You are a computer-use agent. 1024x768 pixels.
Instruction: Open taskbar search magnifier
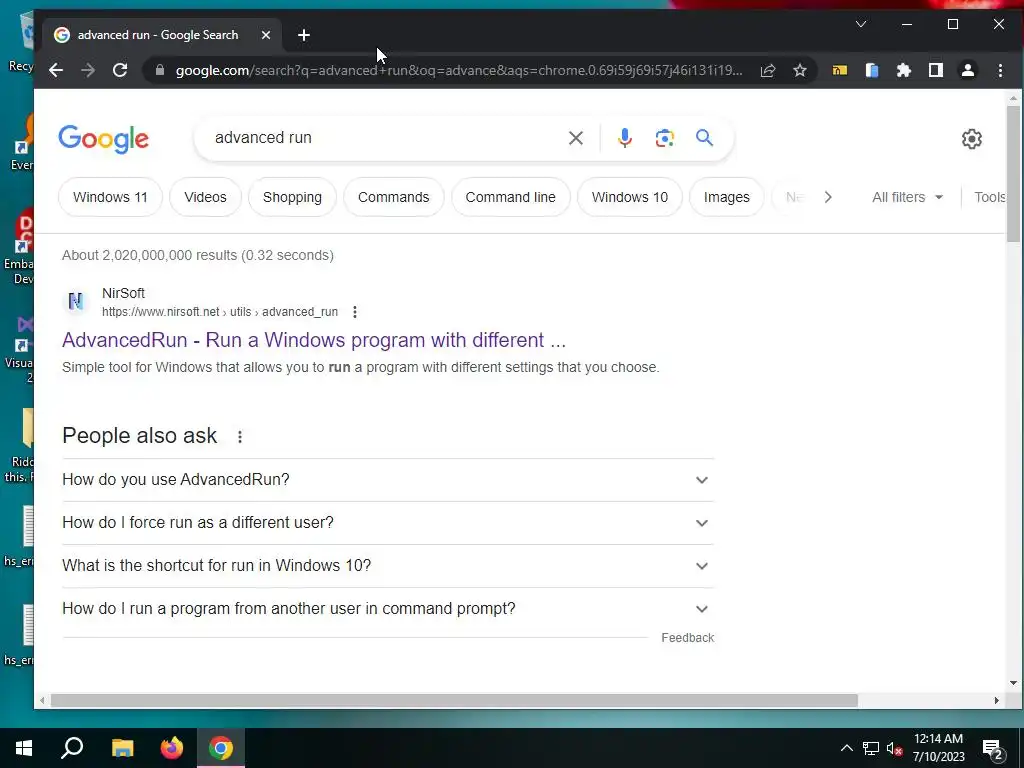pyautogui.click(x=72, y=748)
